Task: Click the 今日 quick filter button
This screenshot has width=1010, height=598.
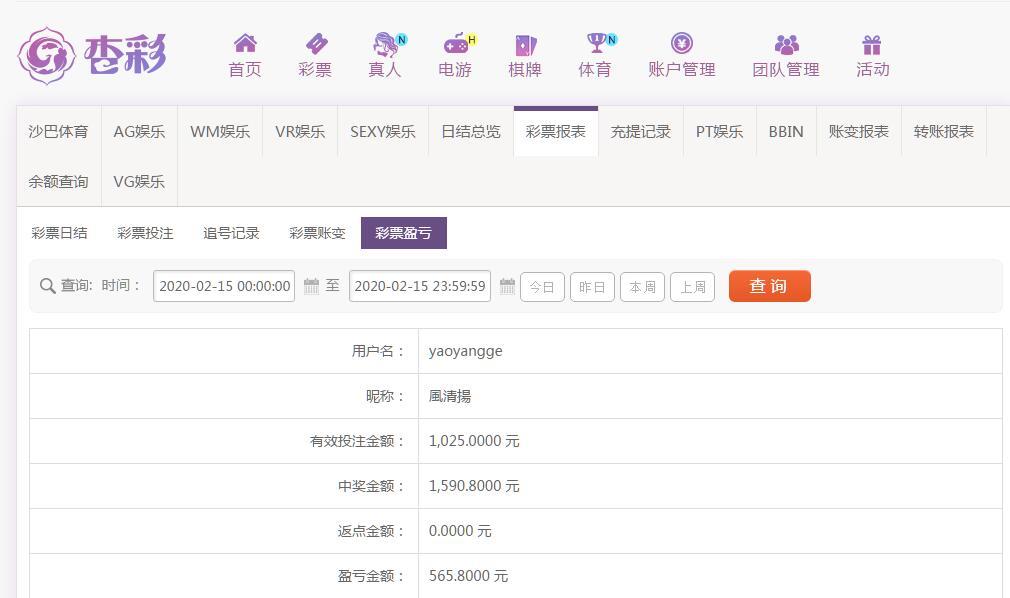Action: (542, 287)
